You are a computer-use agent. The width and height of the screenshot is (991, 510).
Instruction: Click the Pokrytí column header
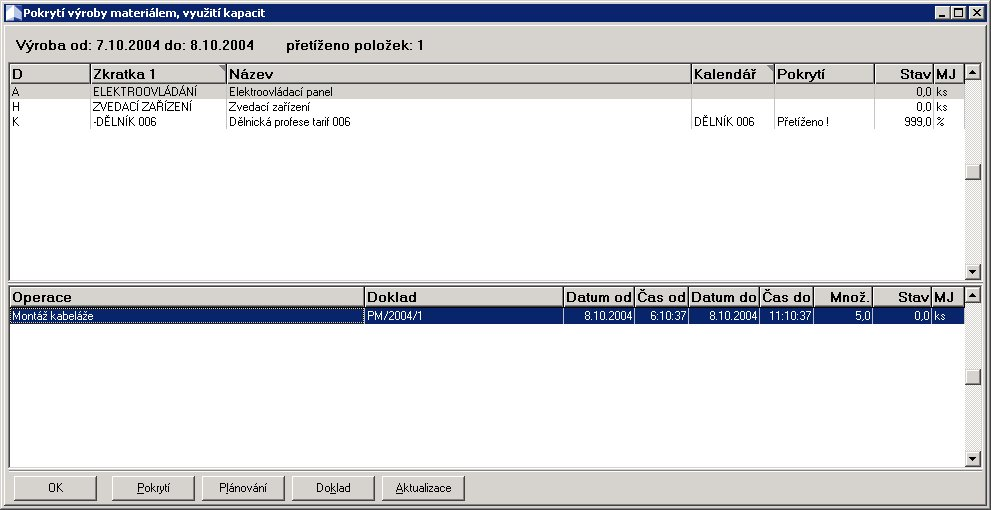tap(825, 74)
